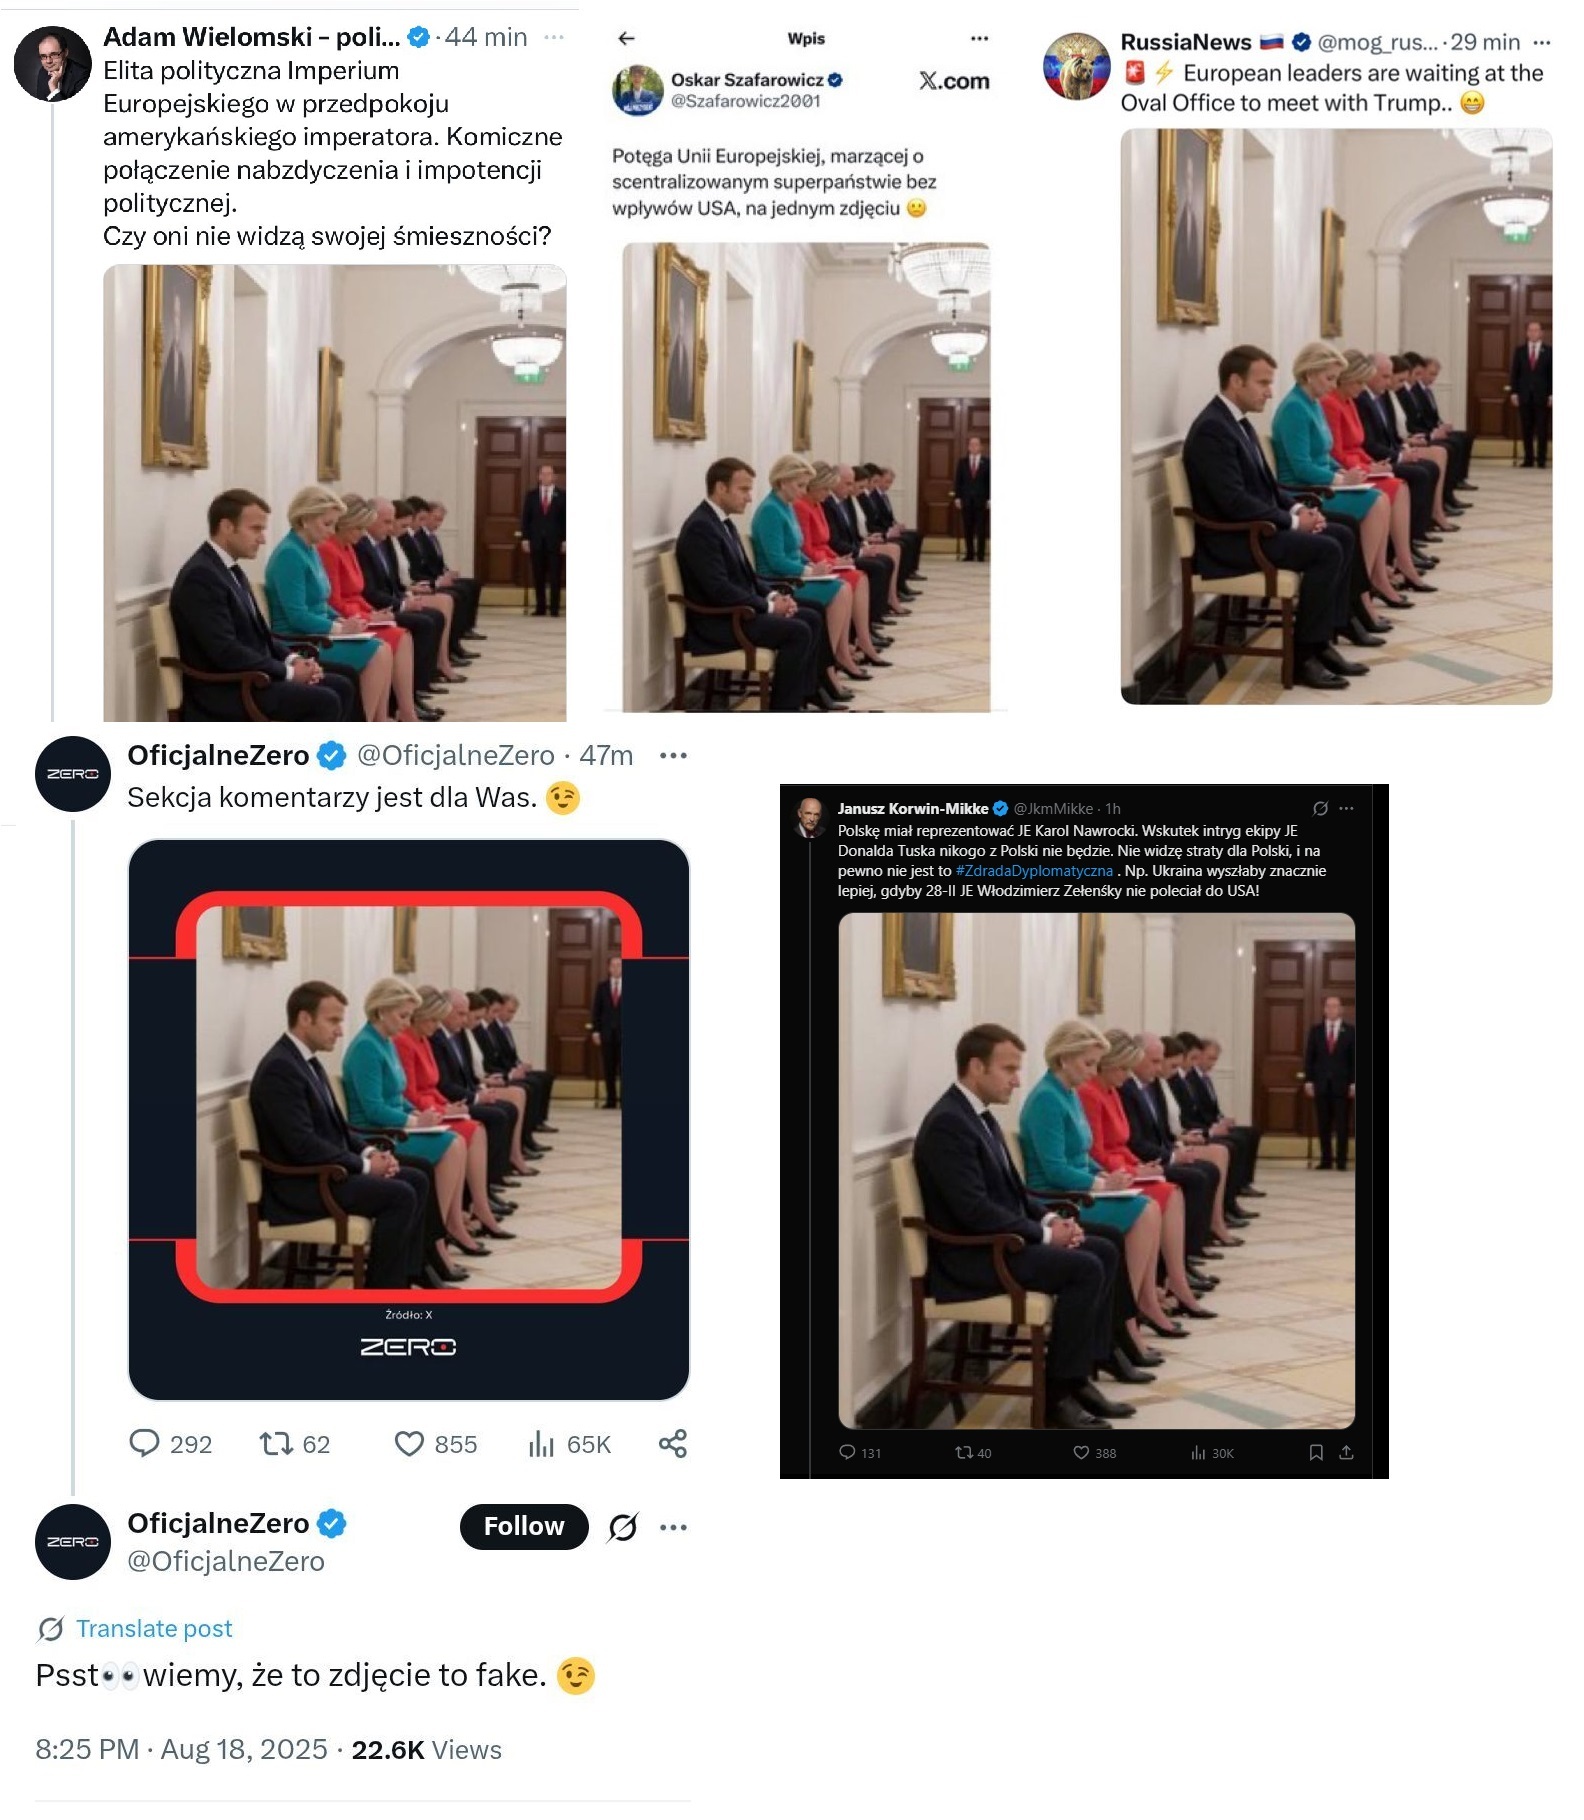Click the Grok icon next to Follow

623,1527
